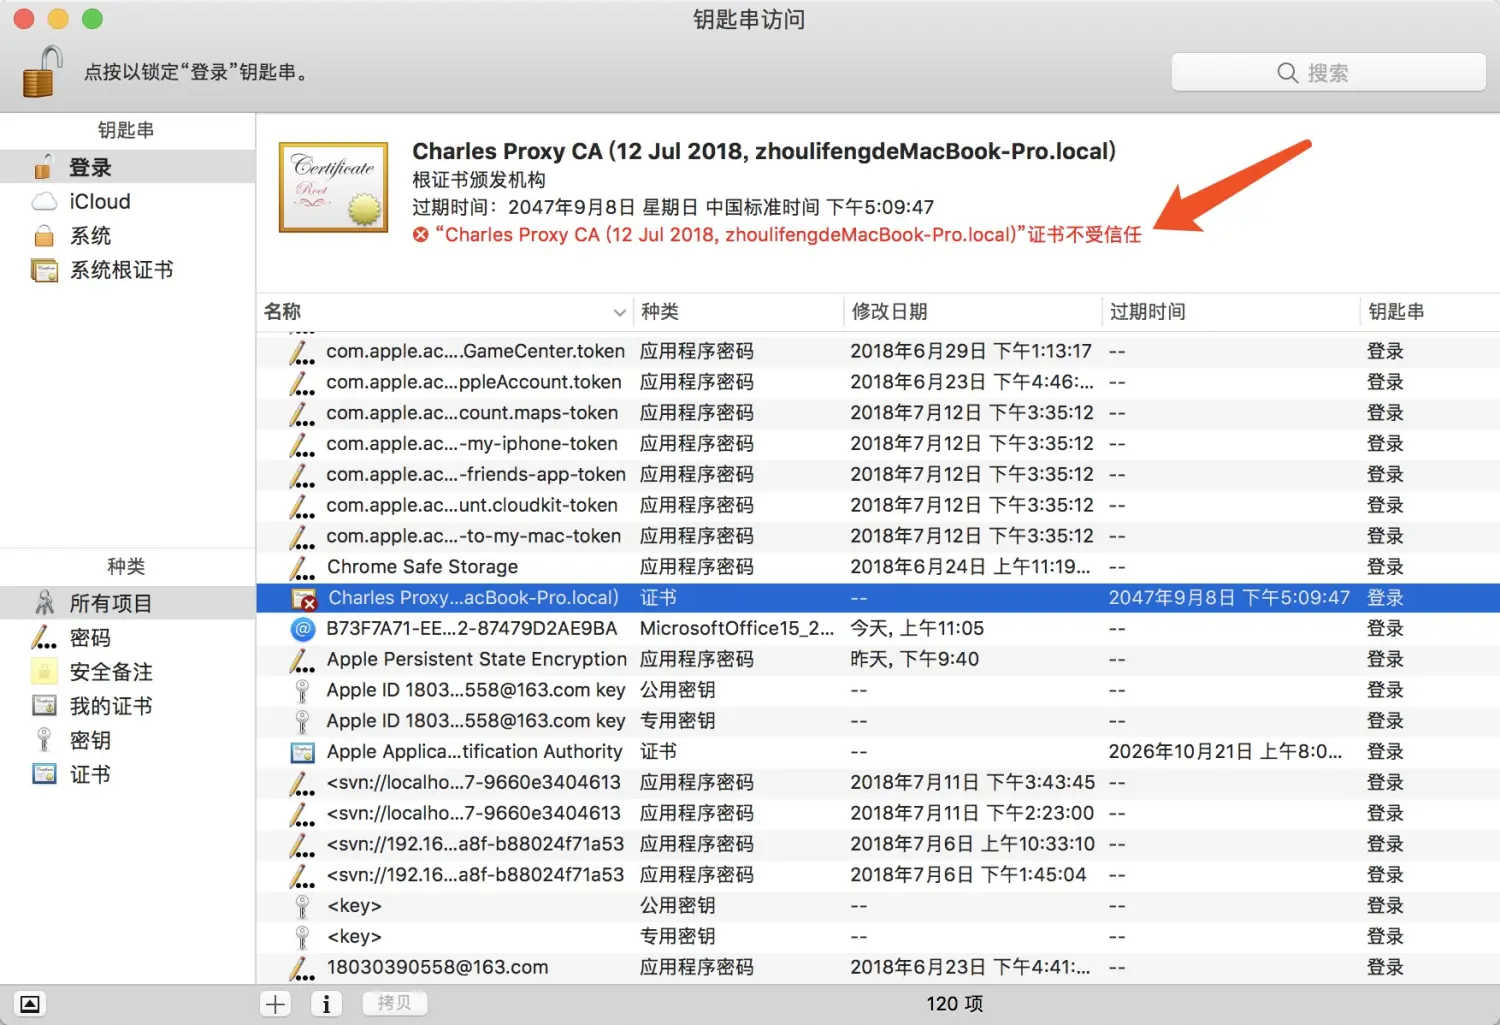Click the 今天, 上午11:05 modified date cell
This screenshot has height=1025, width=1500.
tap(917, 629)
